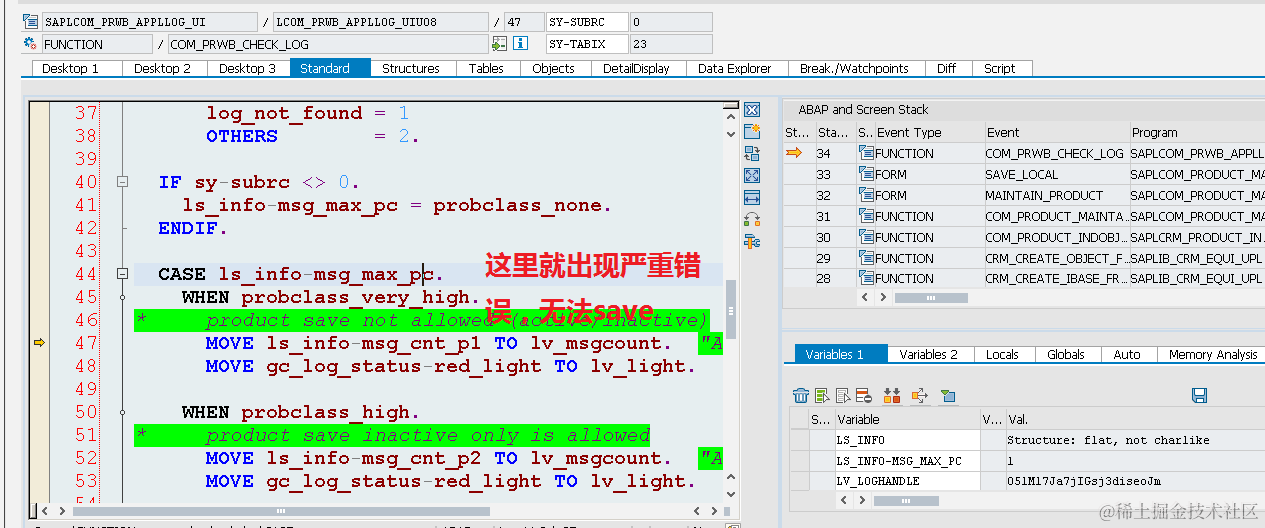Click stack table scroll-left arrow
The width and height of the screenshot is (1265, 528).
tap(866, 297)
